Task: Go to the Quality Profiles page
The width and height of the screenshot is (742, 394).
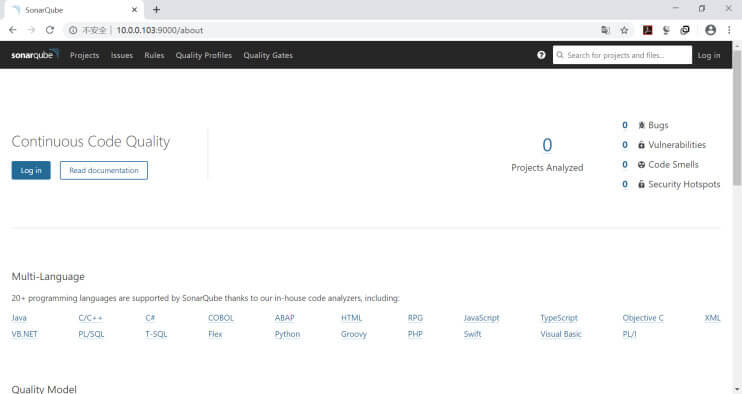Action: (x=204, y=55)
